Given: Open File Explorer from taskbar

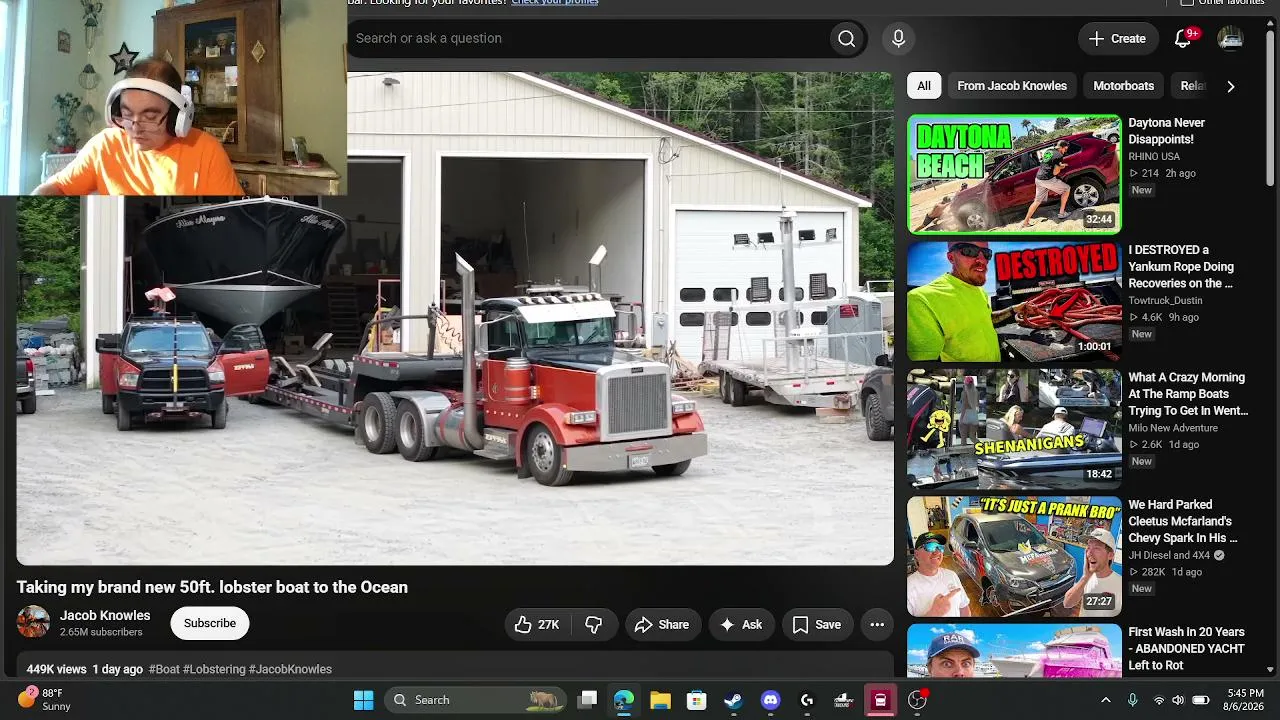Looking at the screenshot, I should (660, 700).
